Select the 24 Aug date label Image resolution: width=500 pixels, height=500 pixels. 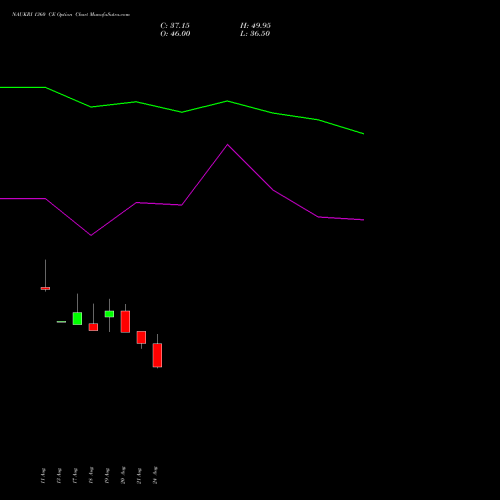tap(155, 475)
